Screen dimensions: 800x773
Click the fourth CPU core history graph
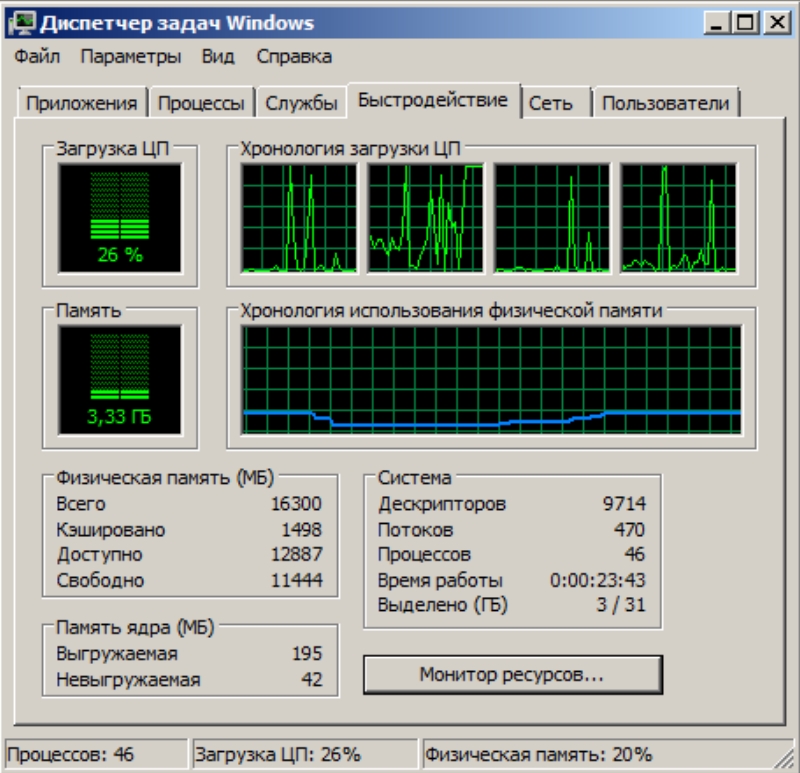pos(678,218)
